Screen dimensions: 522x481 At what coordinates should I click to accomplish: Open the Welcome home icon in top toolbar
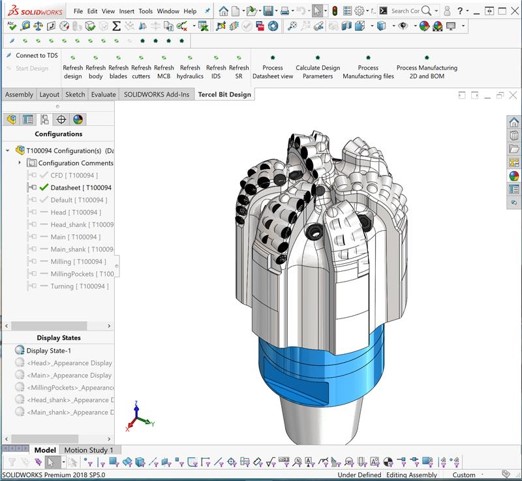coord(223,11)
